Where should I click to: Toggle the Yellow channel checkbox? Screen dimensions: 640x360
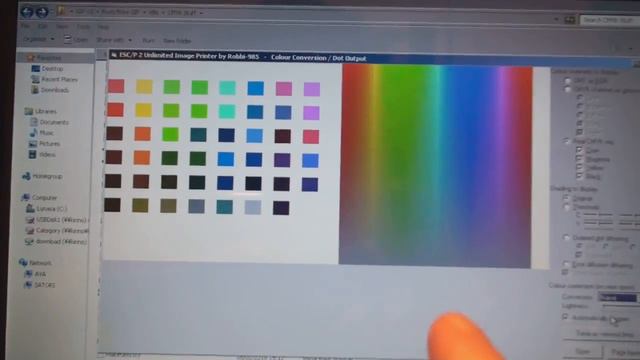[579, 167]
